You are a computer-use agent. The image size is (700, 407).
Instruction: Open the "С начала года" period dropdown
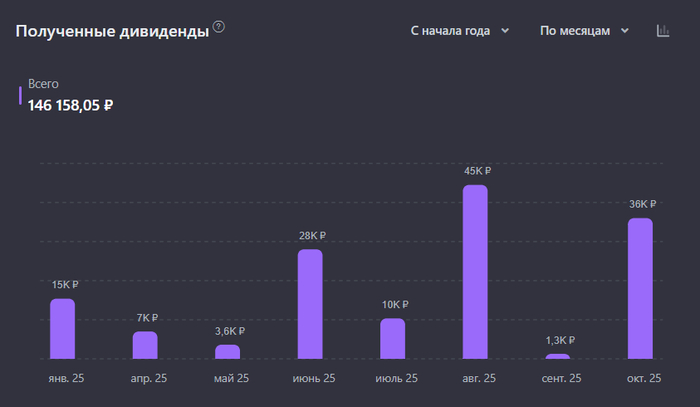(x=459, y=31)
